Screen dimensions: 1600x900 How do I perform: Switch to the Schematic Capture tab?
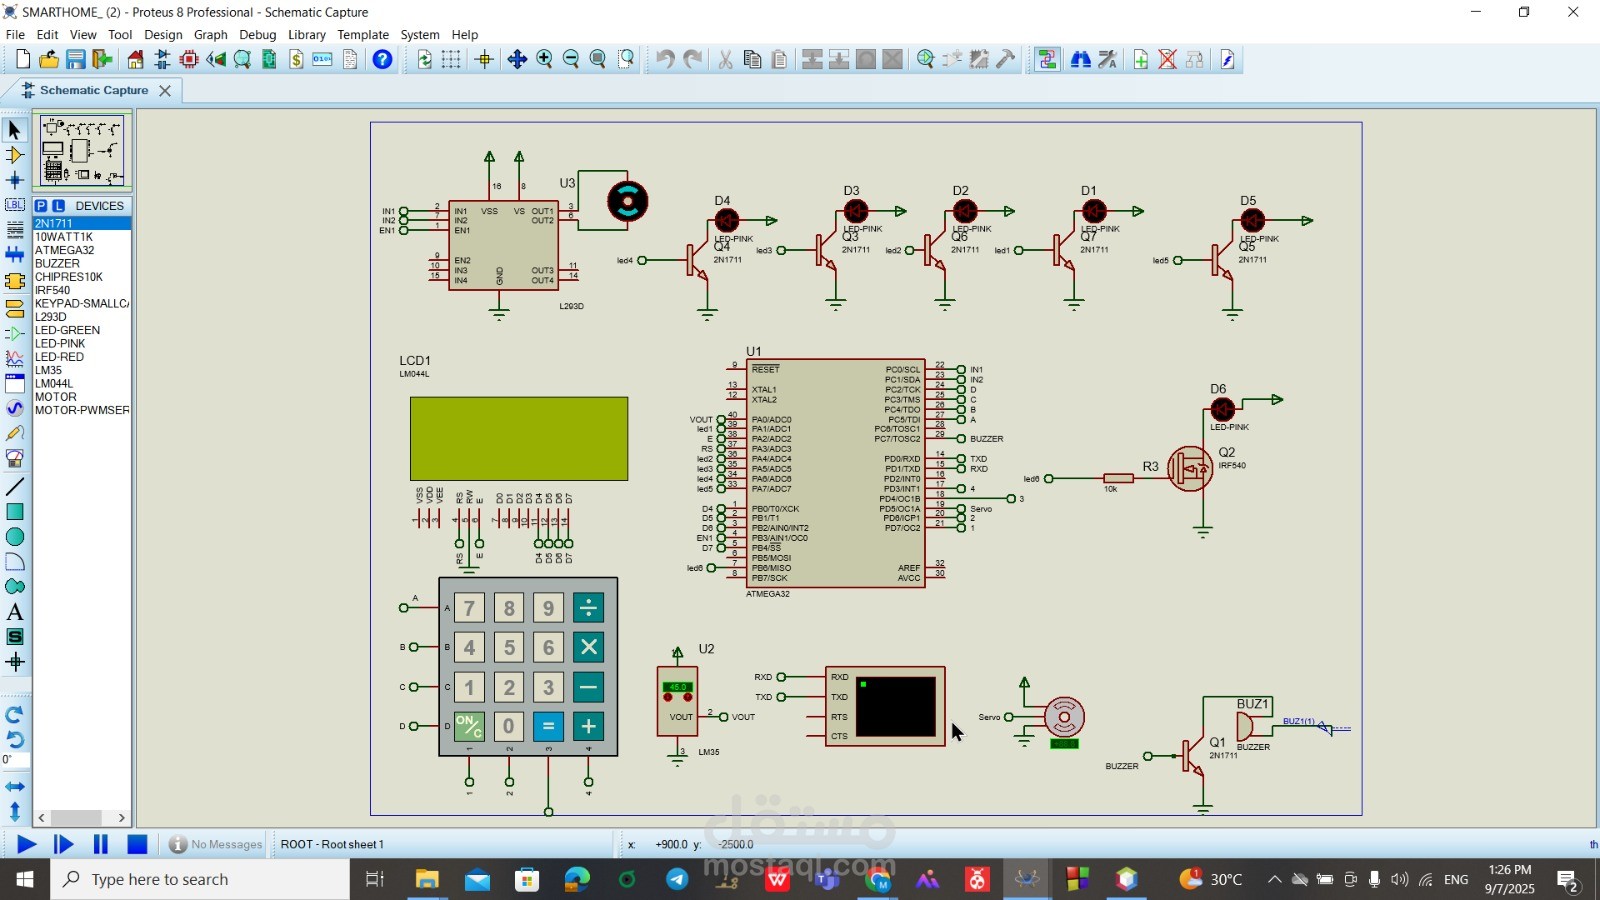[x=95, y=90]
